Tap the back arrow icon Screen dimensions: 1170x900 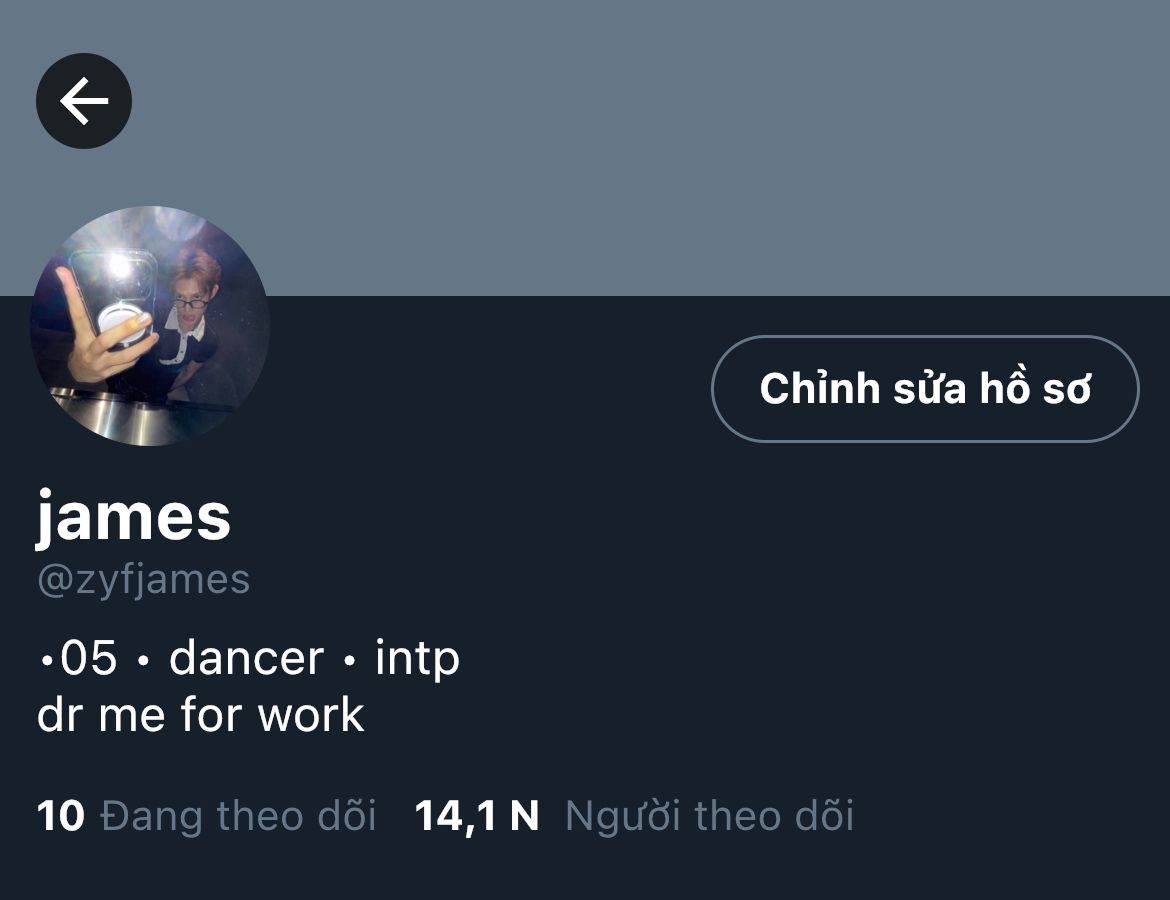click(84, 101)
